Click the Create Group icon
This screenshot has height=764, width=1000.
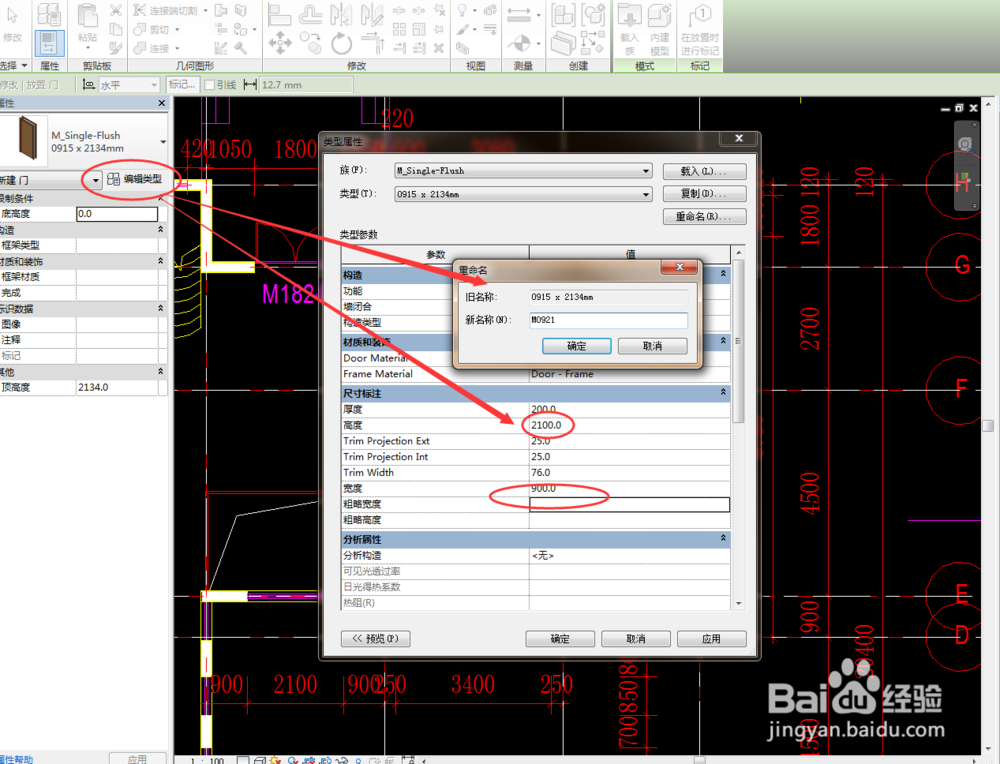tap(593, 14)
